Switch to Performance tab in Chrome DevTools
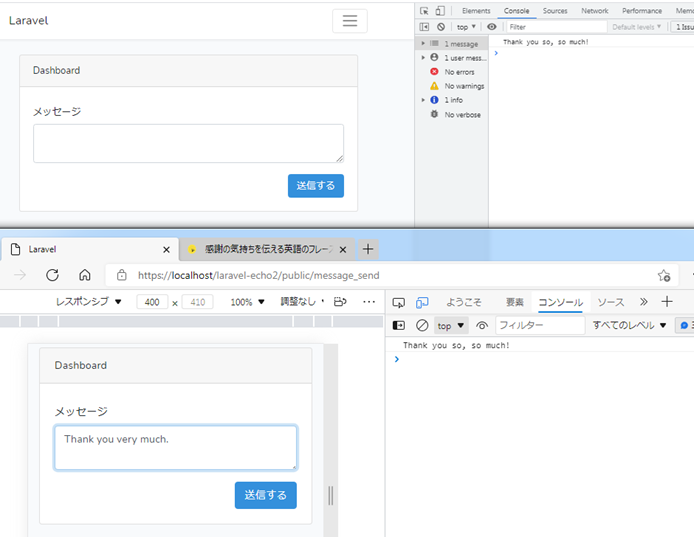694x537 pixels. [x=642, y=11]
